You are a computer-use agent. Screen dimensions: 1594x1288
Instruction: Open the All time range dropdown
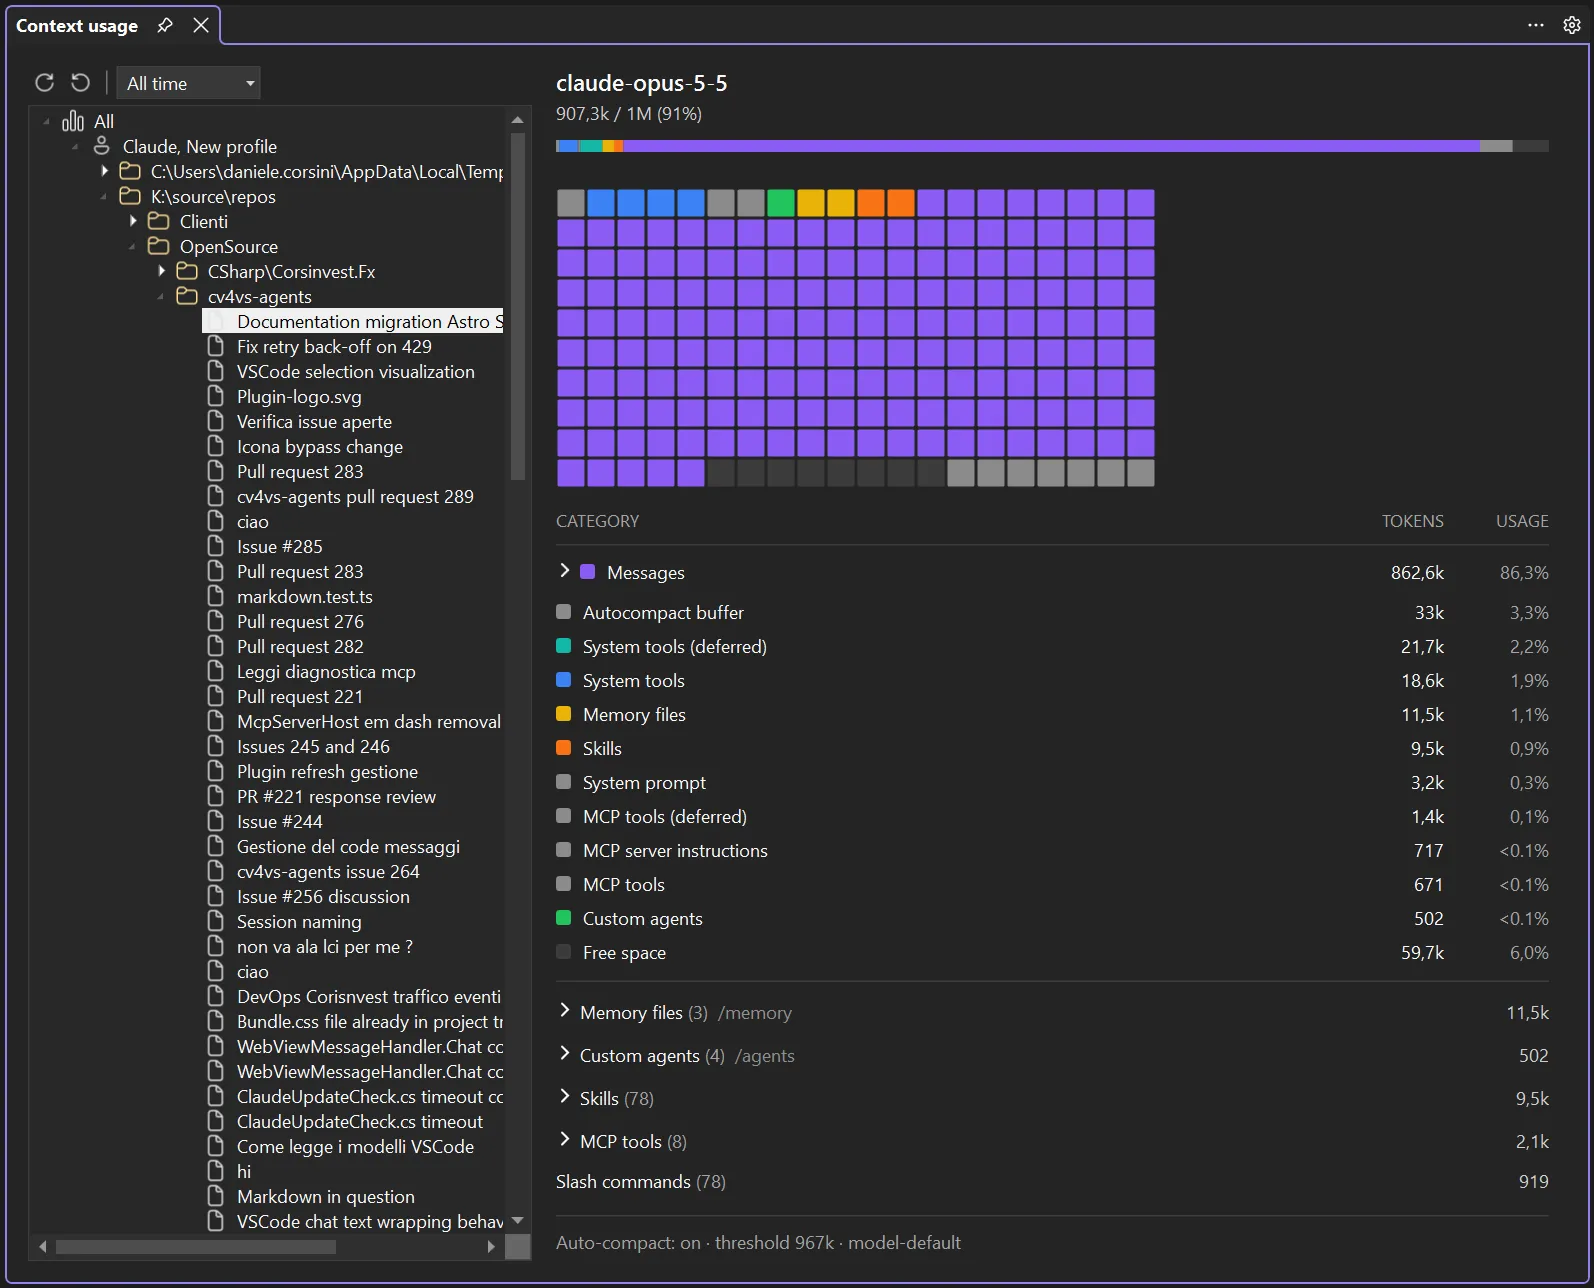(x=188, y=83)
